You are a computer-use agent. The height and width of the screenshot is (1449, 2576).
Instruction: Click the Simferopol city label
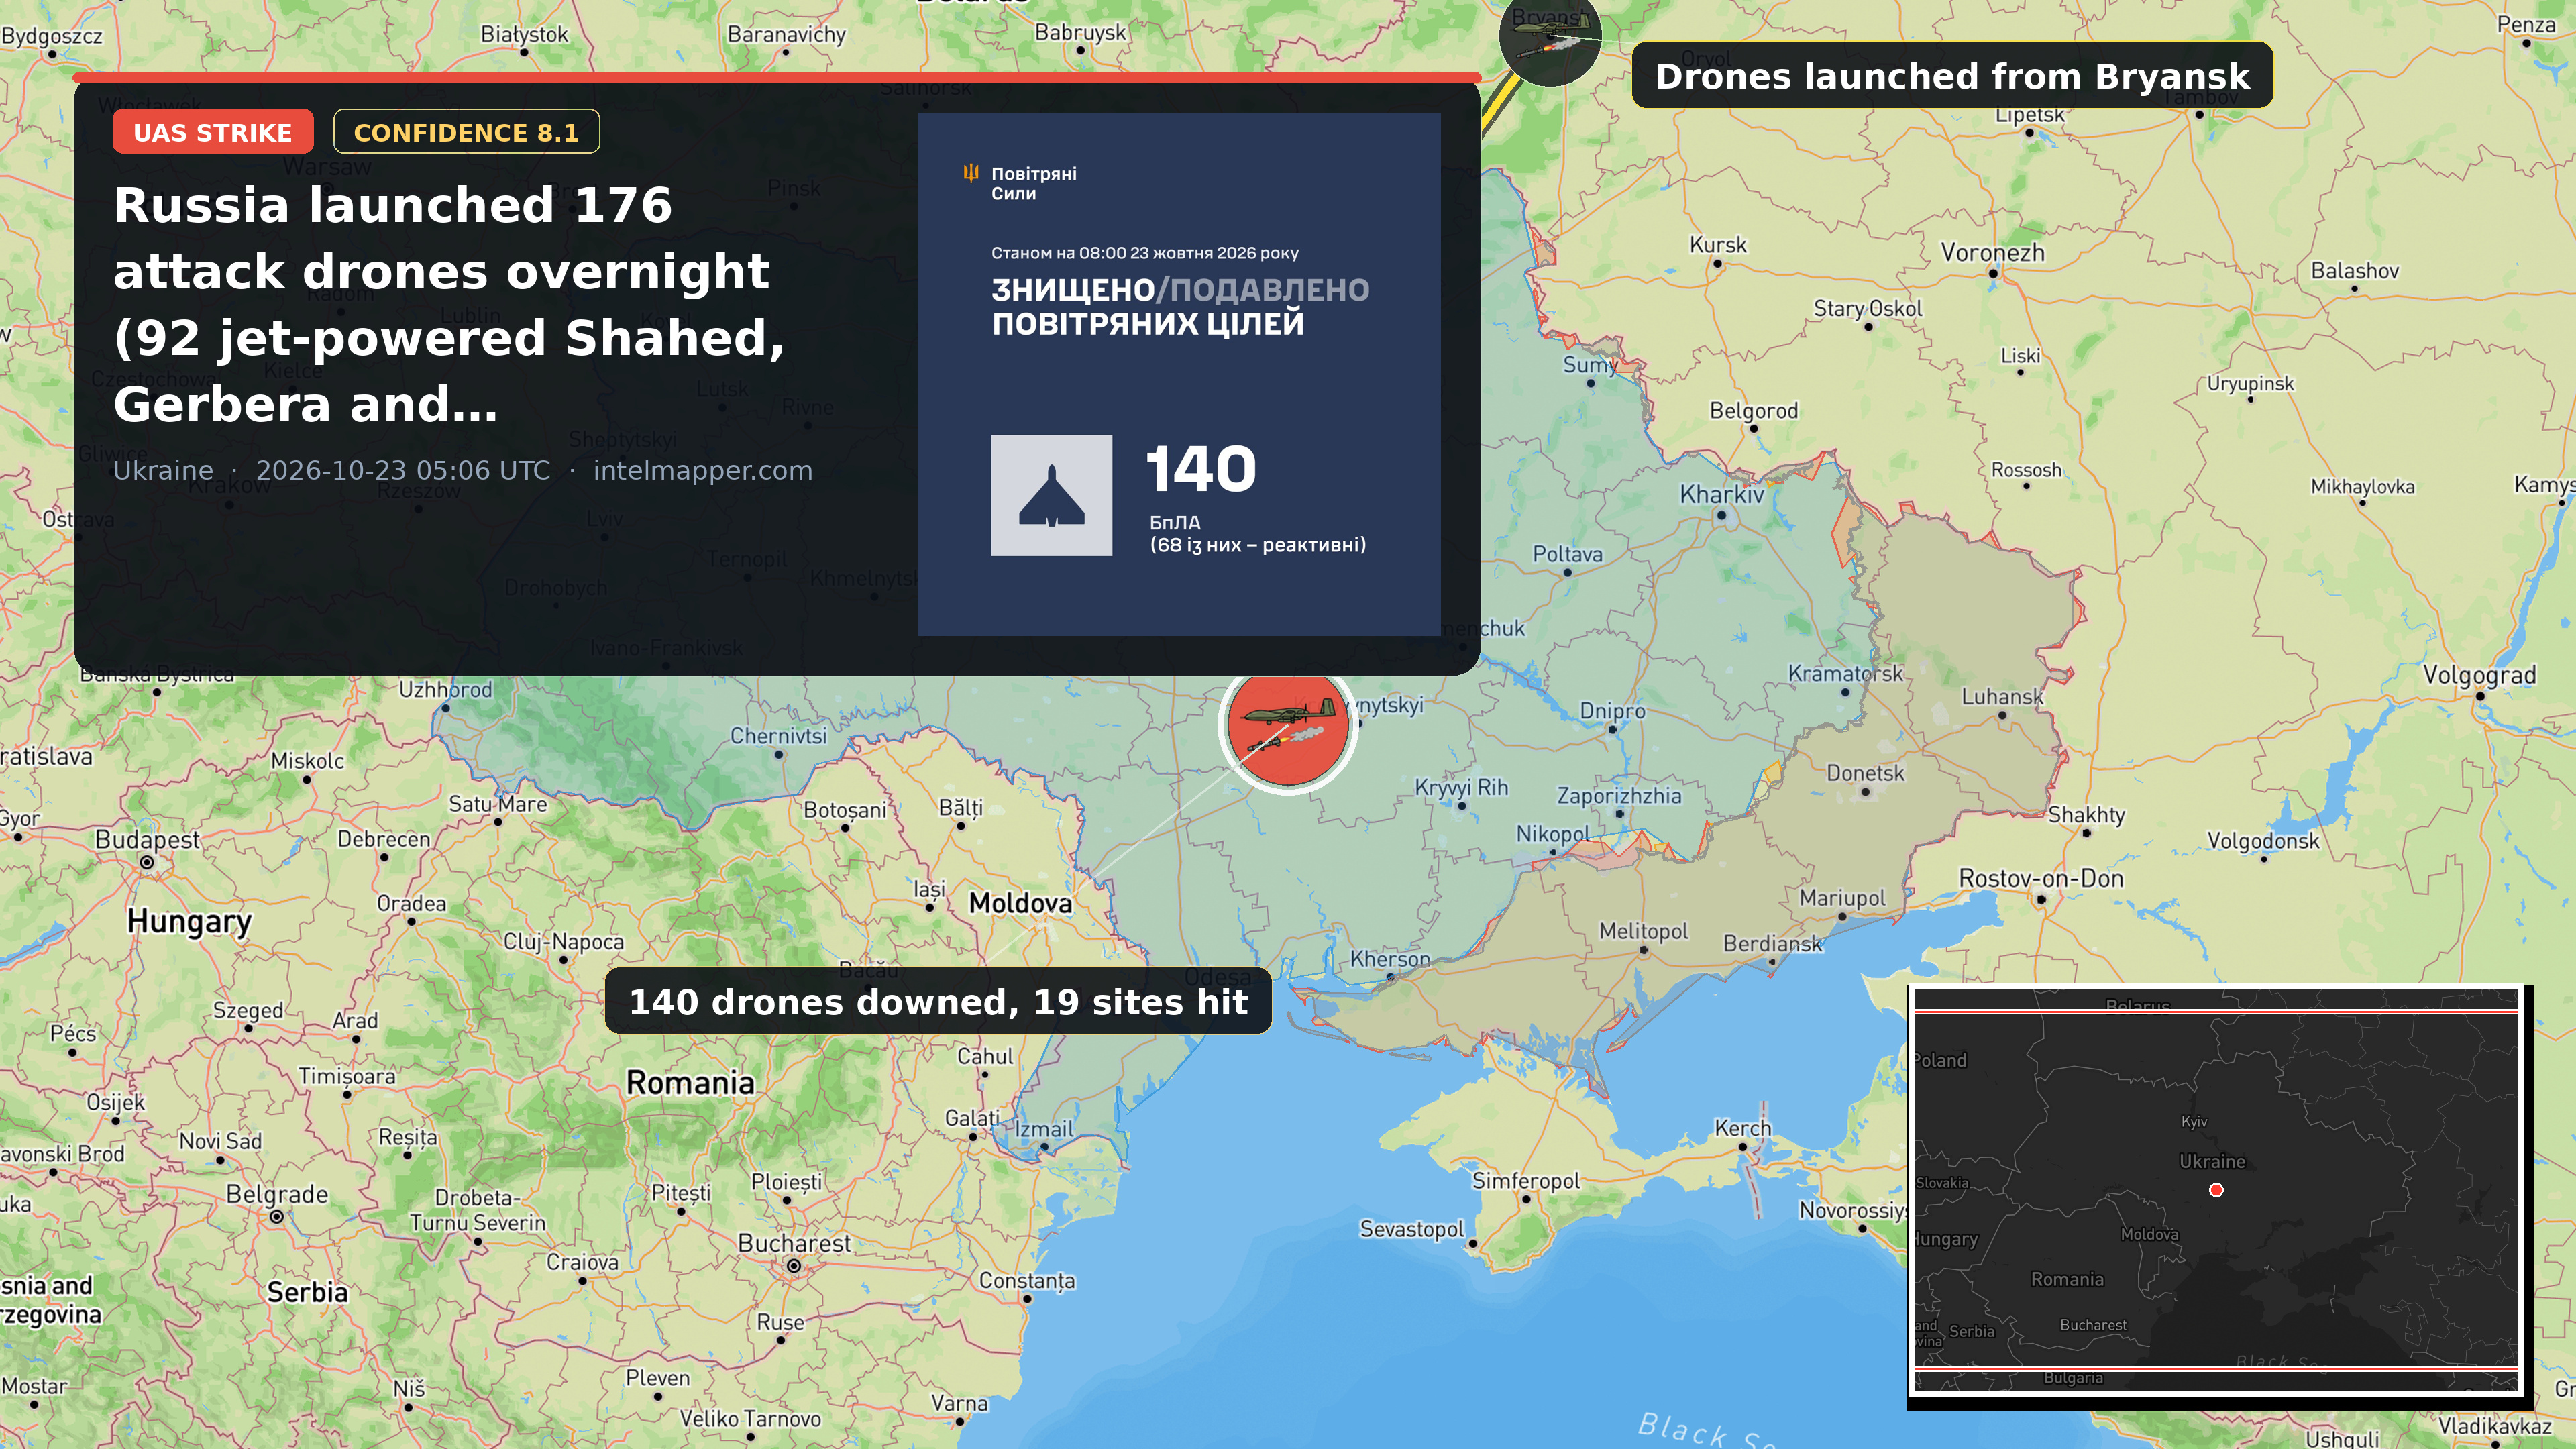coord(1525,1181)
